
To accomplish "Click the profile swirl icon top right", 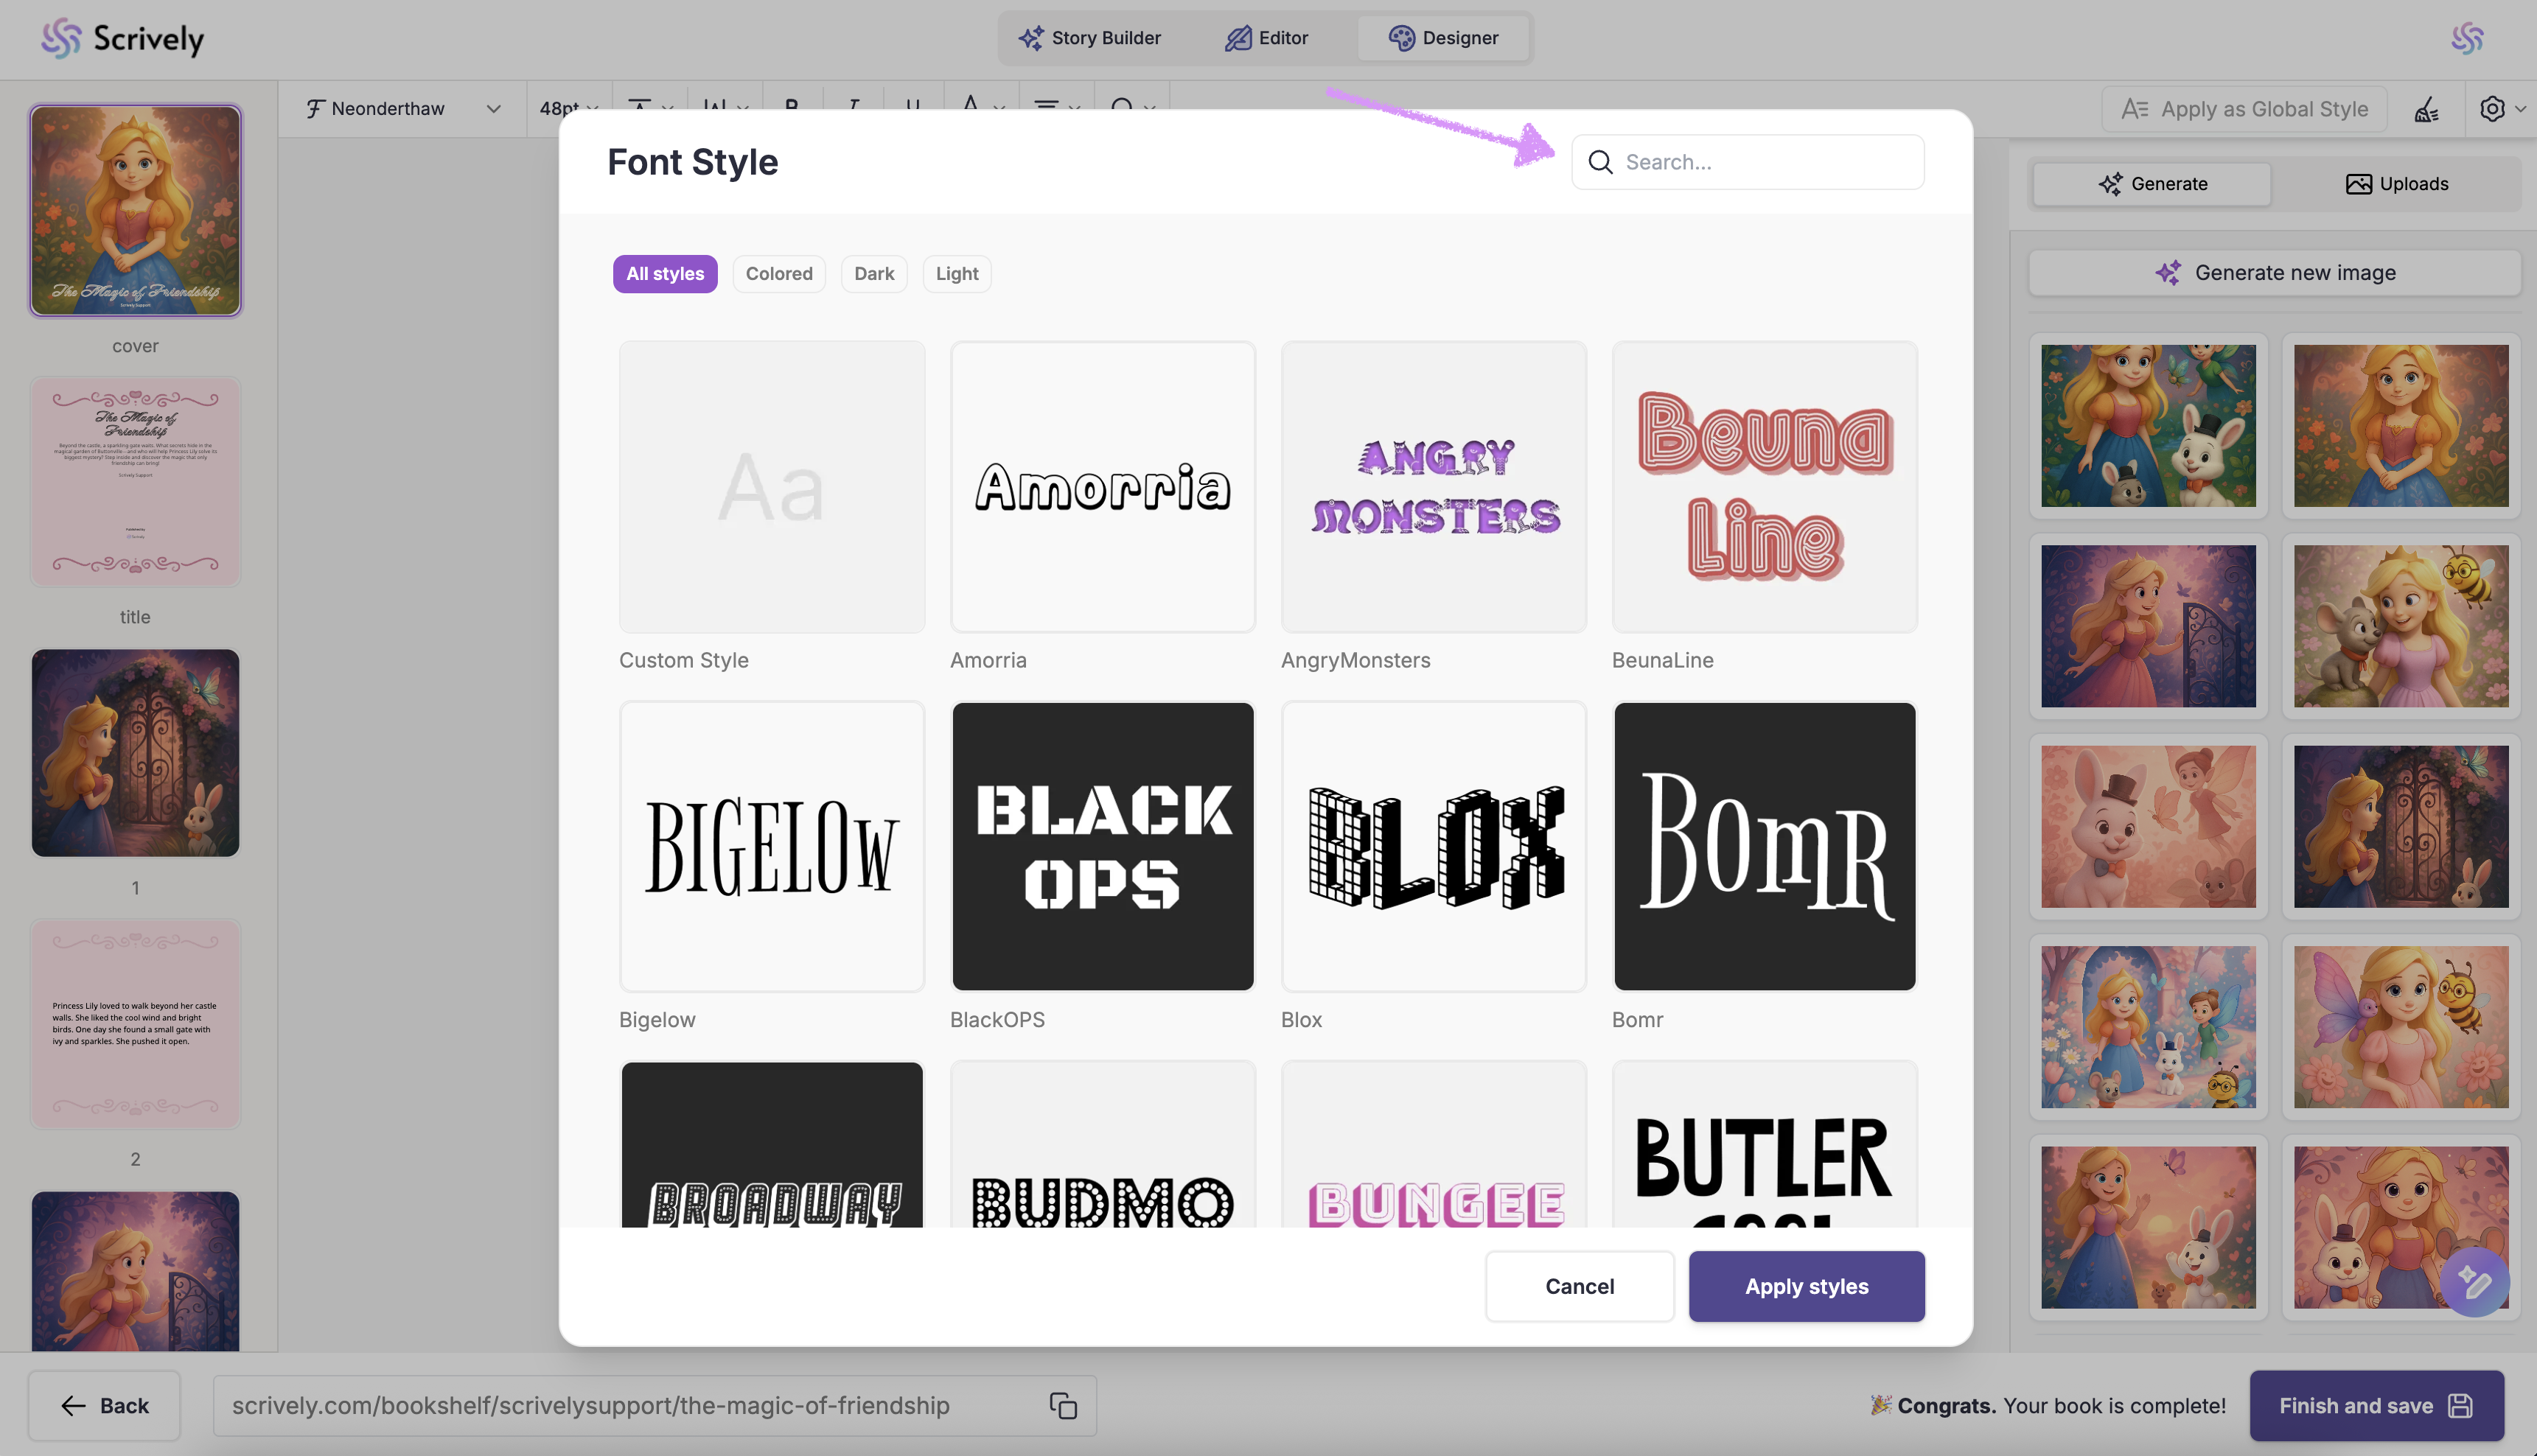I will (x=2466, y=38).
